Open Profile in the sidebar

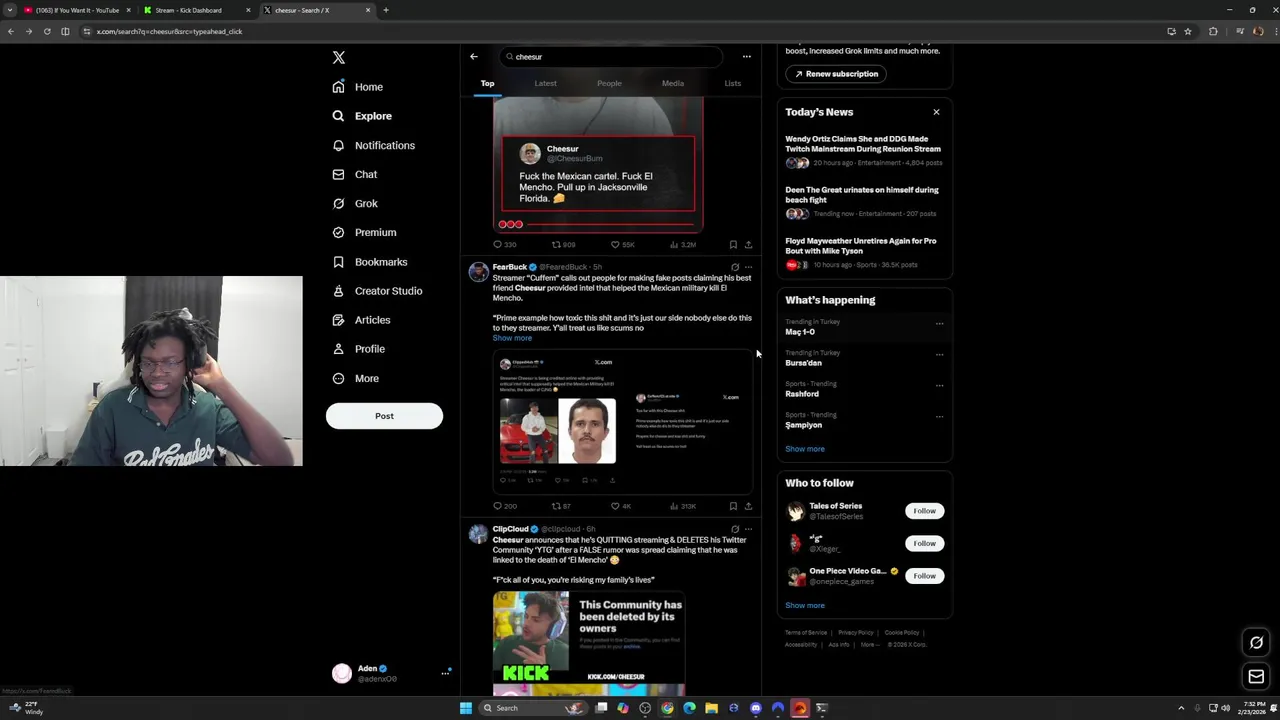click(x=358, y=349)
